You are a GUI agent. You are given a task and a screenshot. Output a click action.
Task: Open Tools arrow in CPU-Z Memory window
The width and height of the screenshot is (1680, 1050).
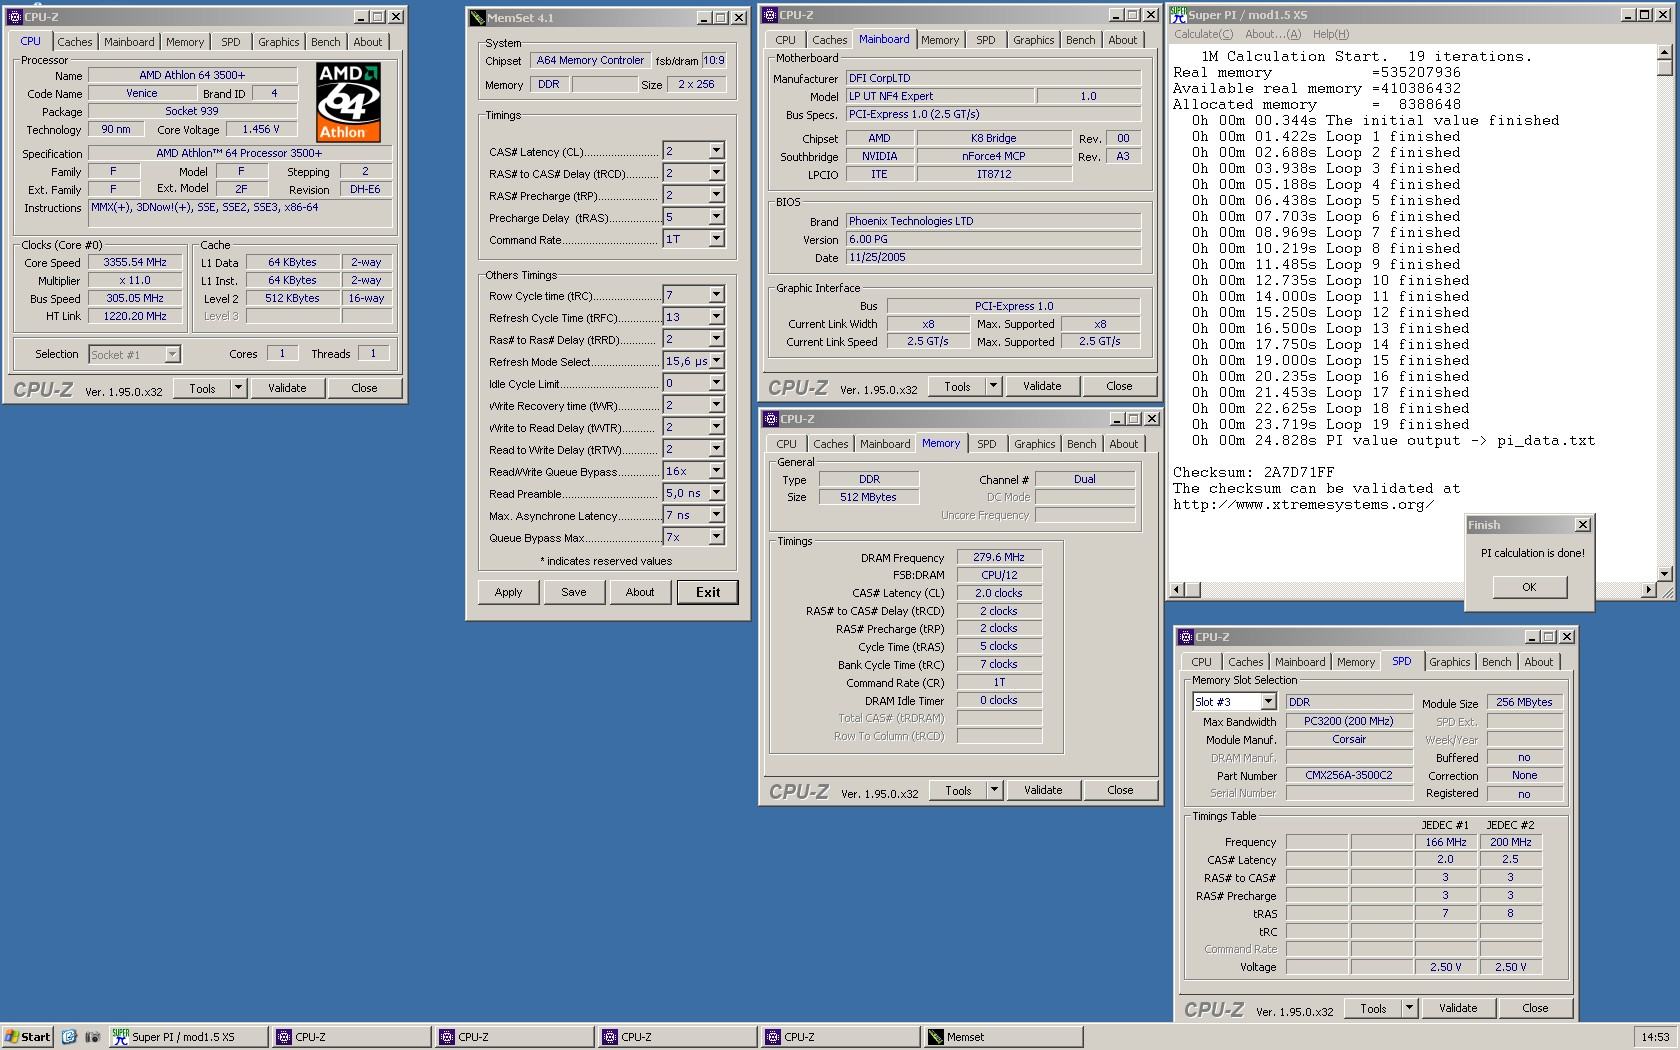tap(994, 790)
